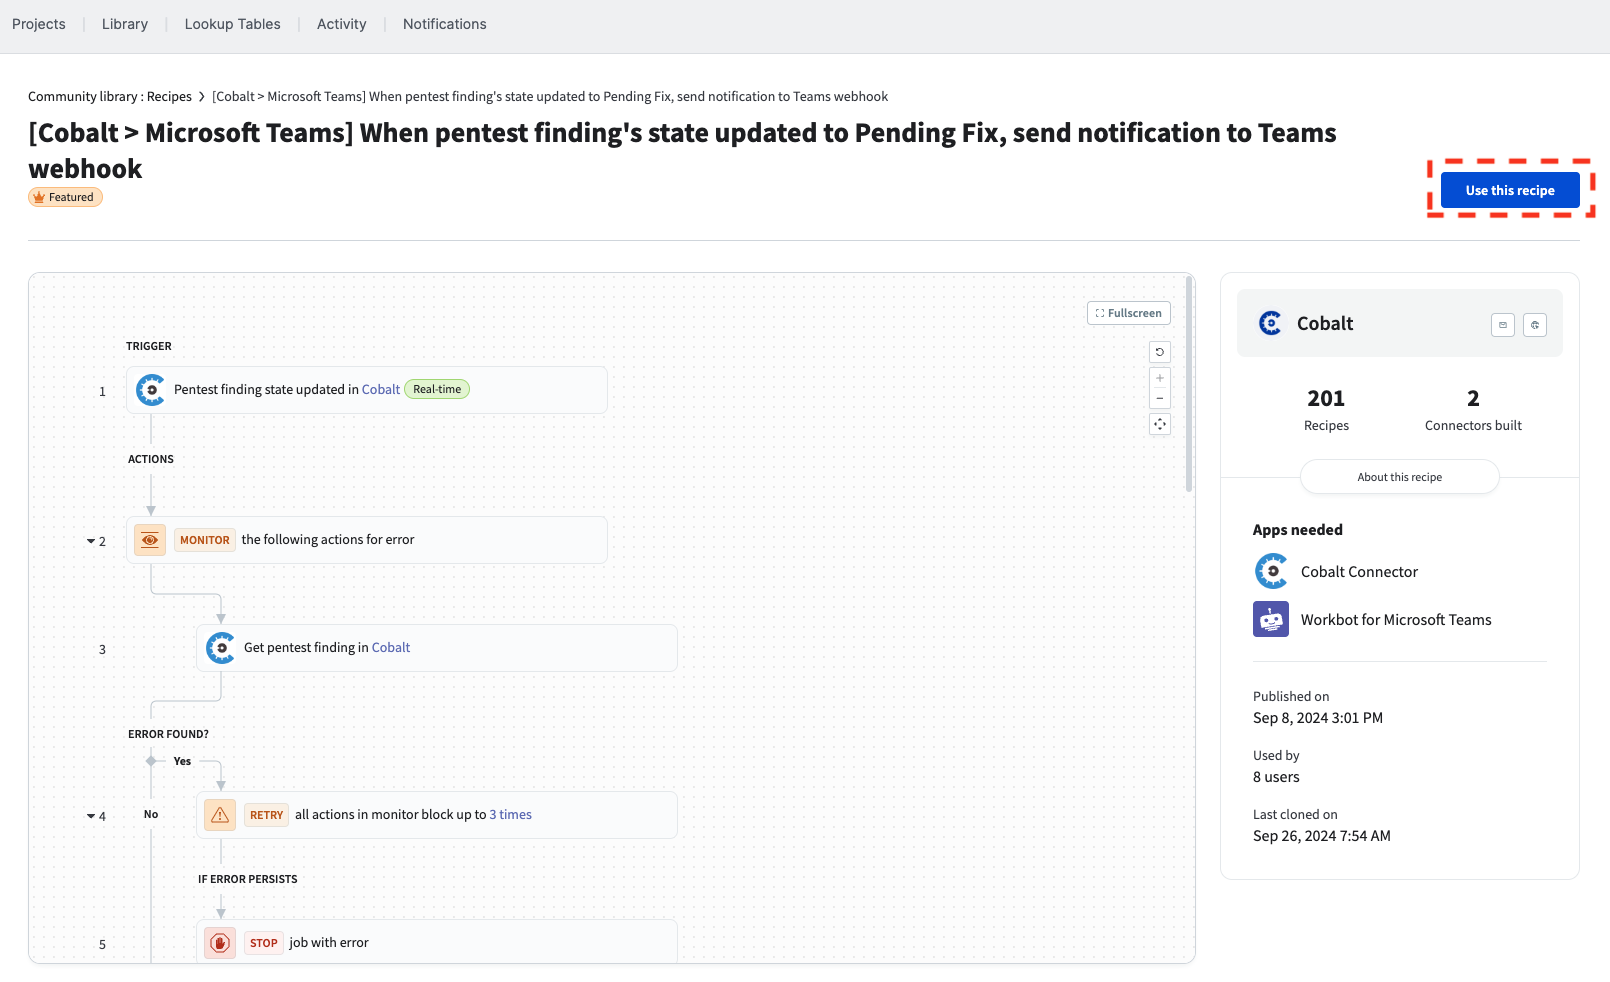
Task: Click the crown icon in Featured badge
Action: point(39,197)
